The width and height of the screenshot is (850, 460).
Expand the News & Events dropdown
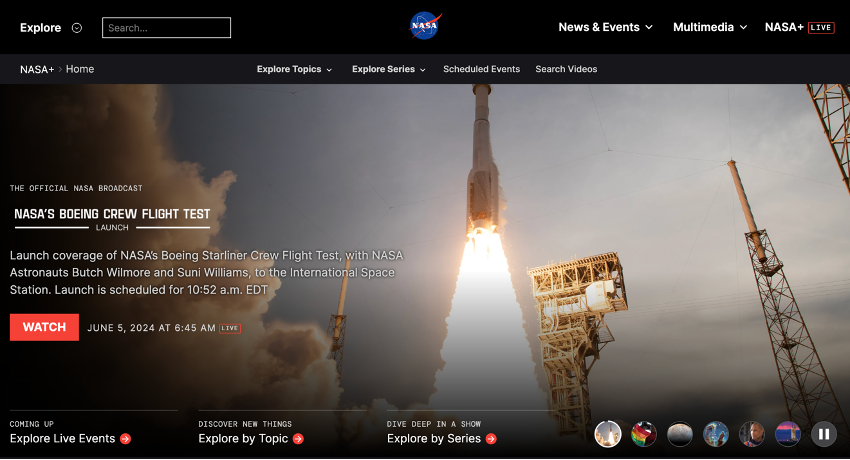pos(606,27)
